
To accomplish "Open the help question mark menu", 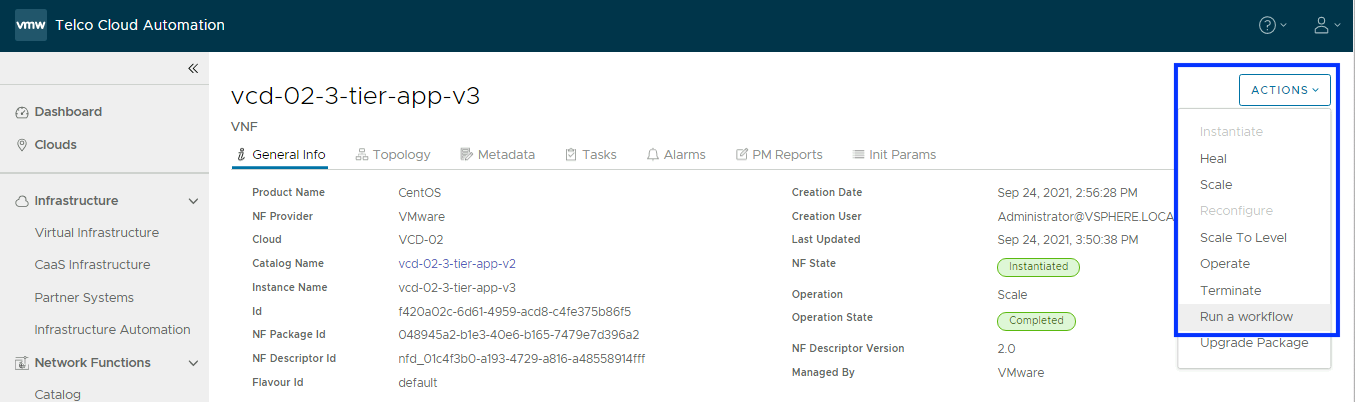I will (x=1267, y=25).
